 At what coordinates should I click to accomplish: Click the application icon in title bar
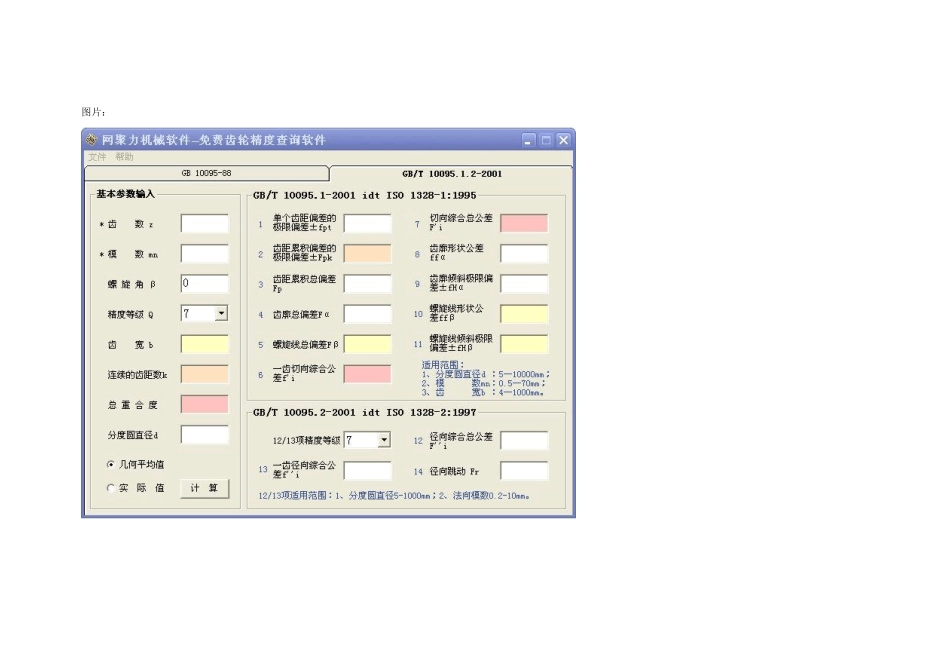point(91,140)
